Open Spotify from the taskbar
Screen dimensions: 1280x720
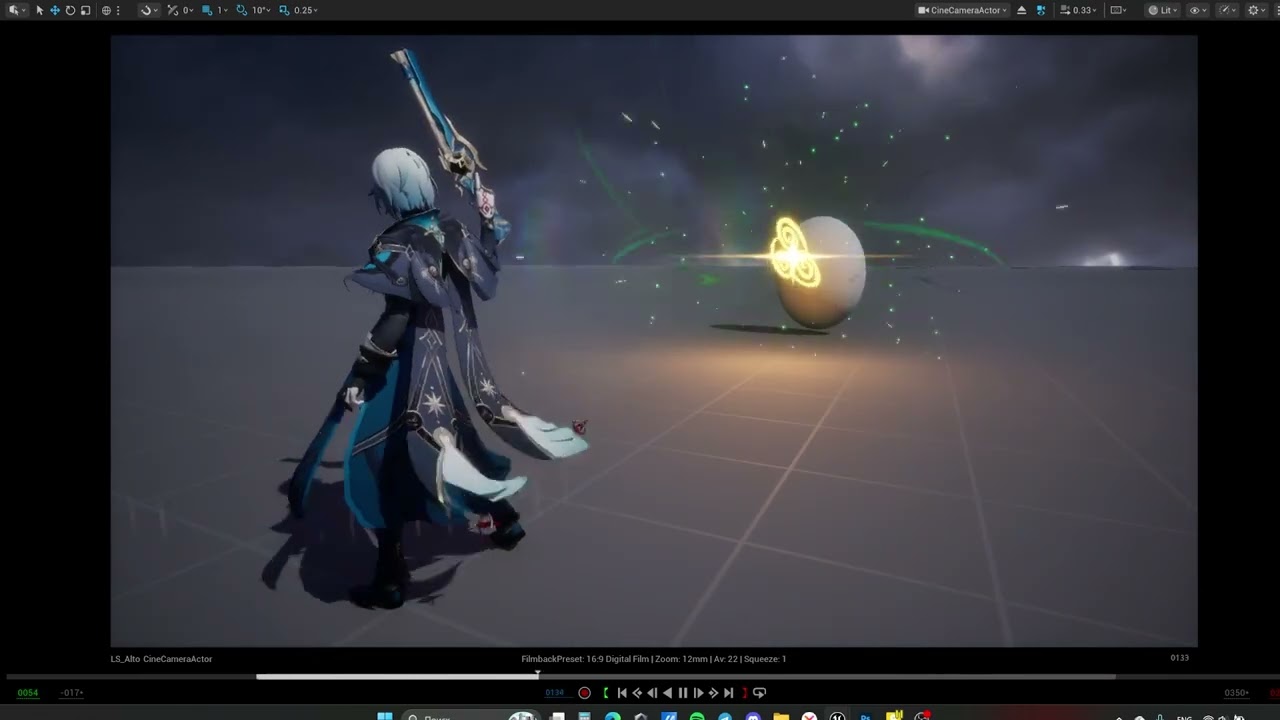pyautogui.click(x=697, y=716)
